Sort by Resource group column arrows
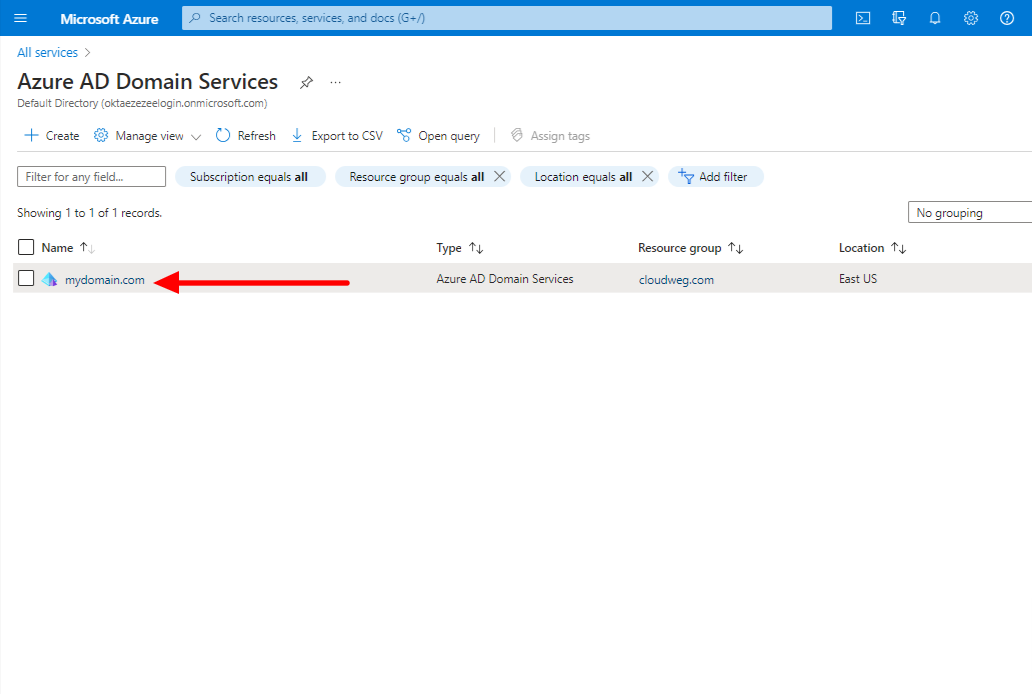 click(736, 248)
